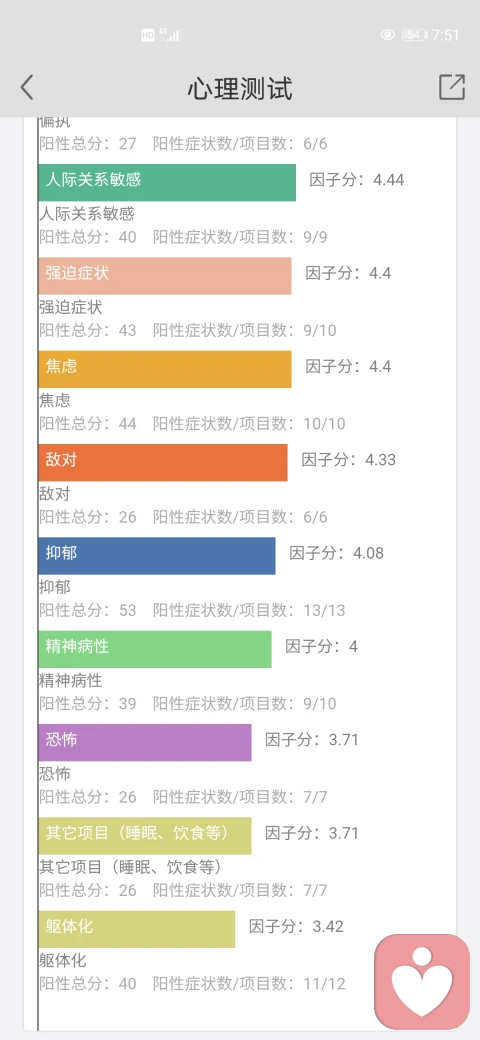Tap the yellow 焦虑 bar

165,369
